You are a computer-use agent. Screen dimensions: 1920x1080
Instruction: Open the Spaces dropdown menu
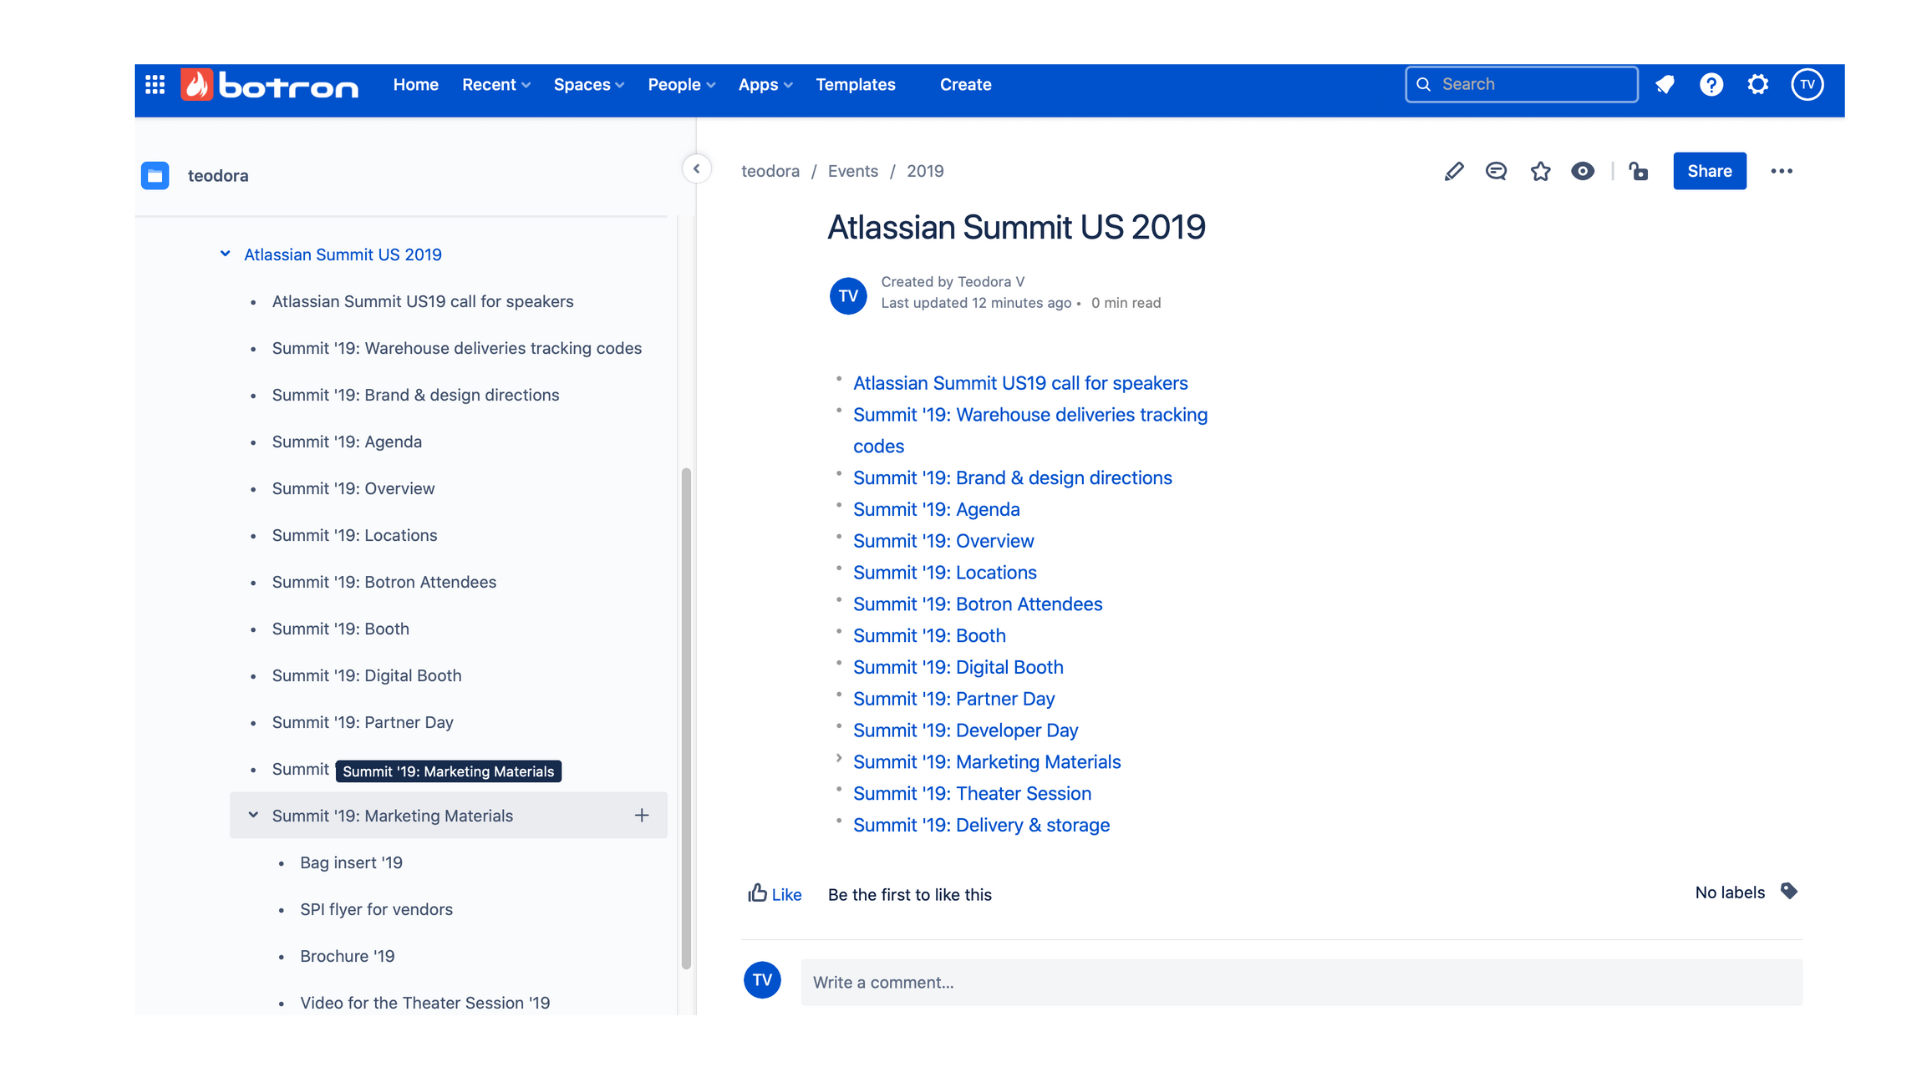tap(589, 85)
